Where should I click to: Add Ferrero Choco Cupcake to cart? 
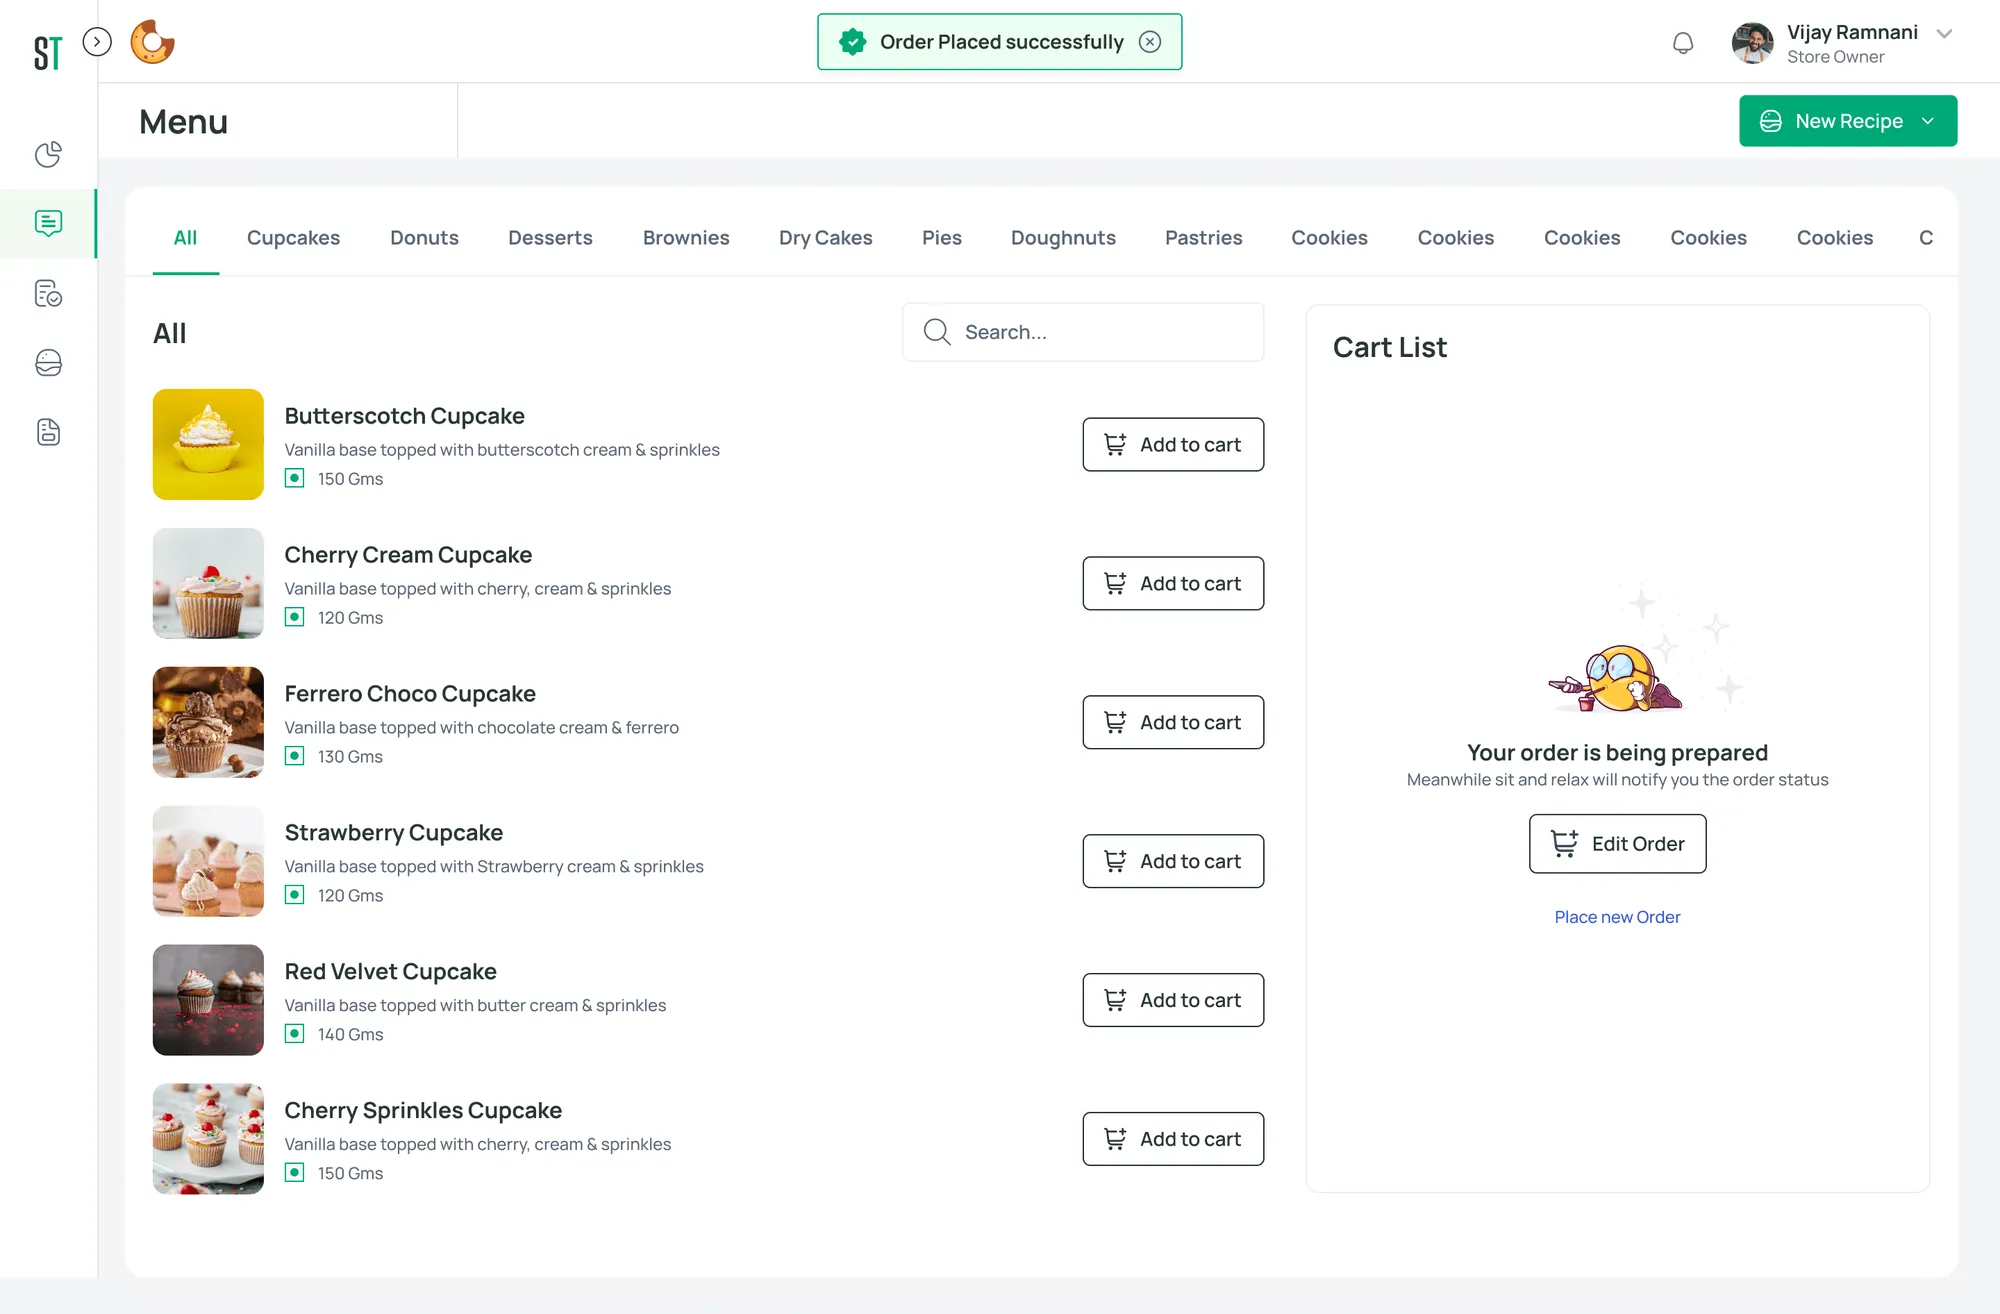click(1173, 722)
